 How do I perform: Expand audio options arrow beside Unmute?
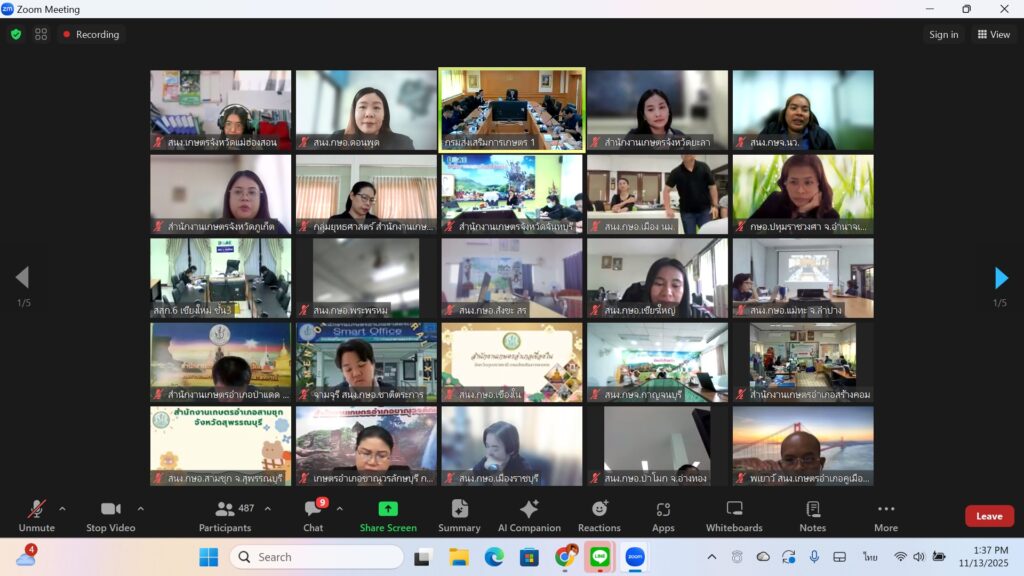(62, 509)
